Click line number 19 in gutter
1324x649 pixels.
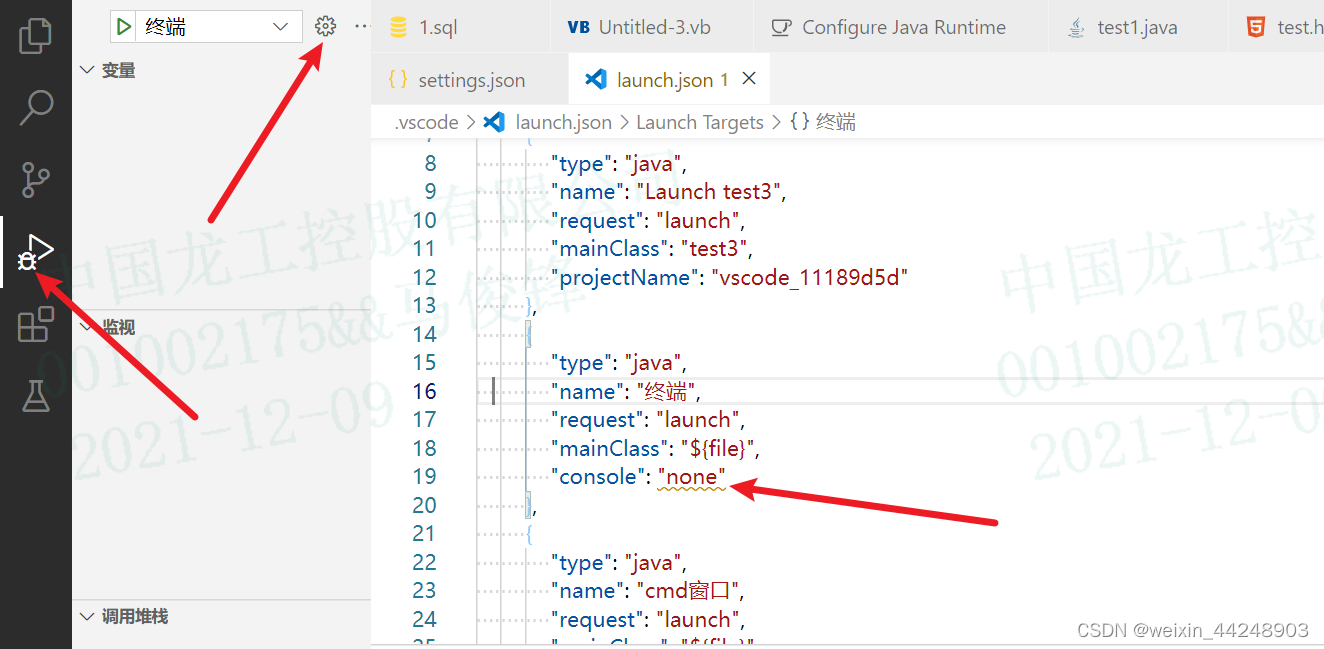point(424,477)
